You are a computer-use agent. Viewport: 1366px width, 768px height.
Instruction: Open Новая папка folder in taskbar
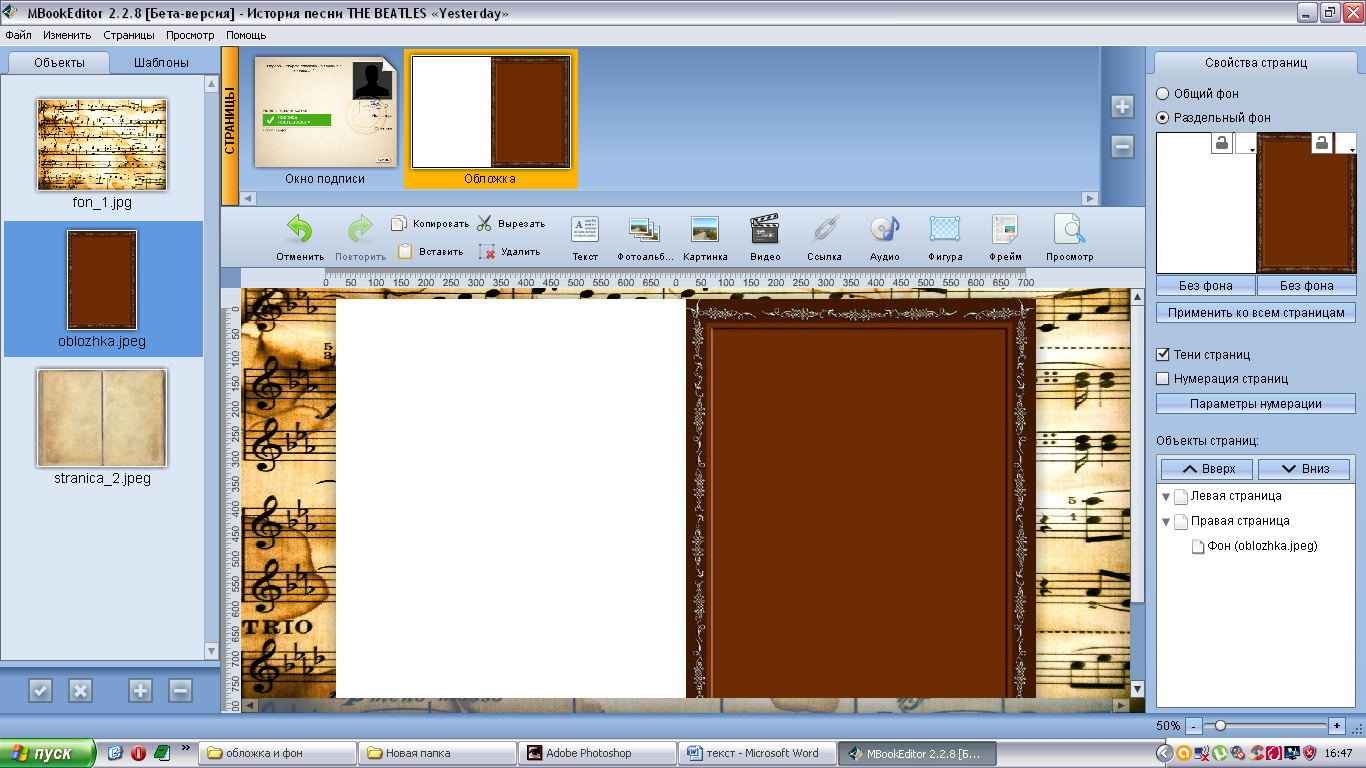point(437,753)
